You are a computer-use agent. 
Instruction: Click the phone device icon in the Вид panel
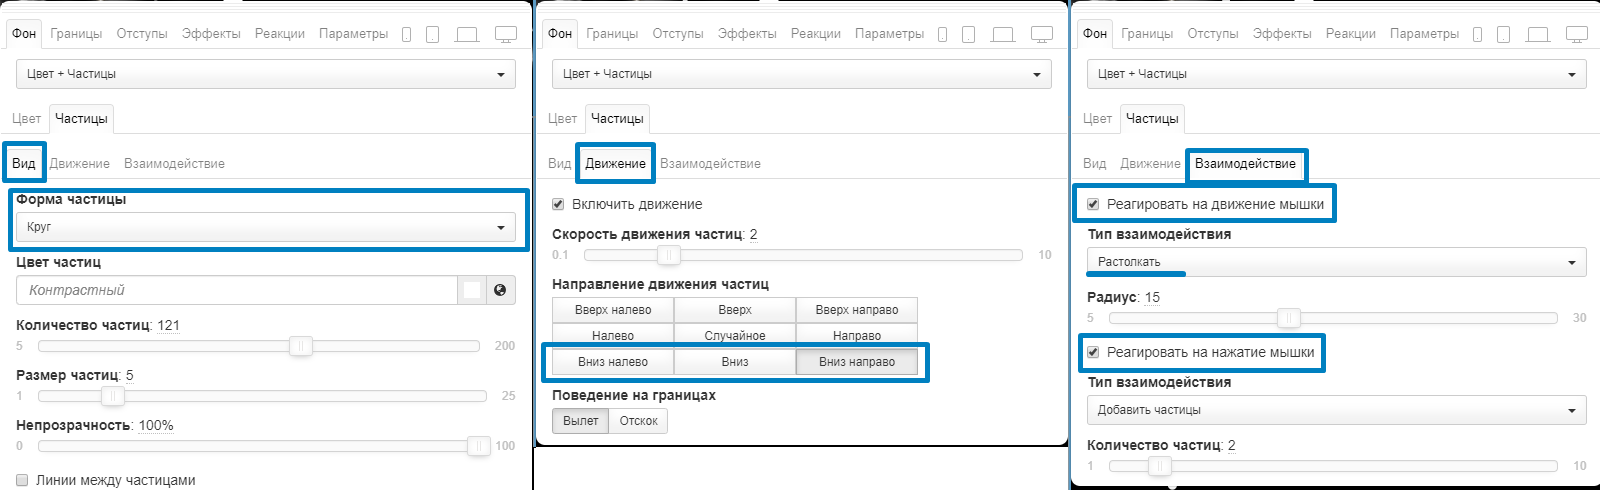pos(407,34)
